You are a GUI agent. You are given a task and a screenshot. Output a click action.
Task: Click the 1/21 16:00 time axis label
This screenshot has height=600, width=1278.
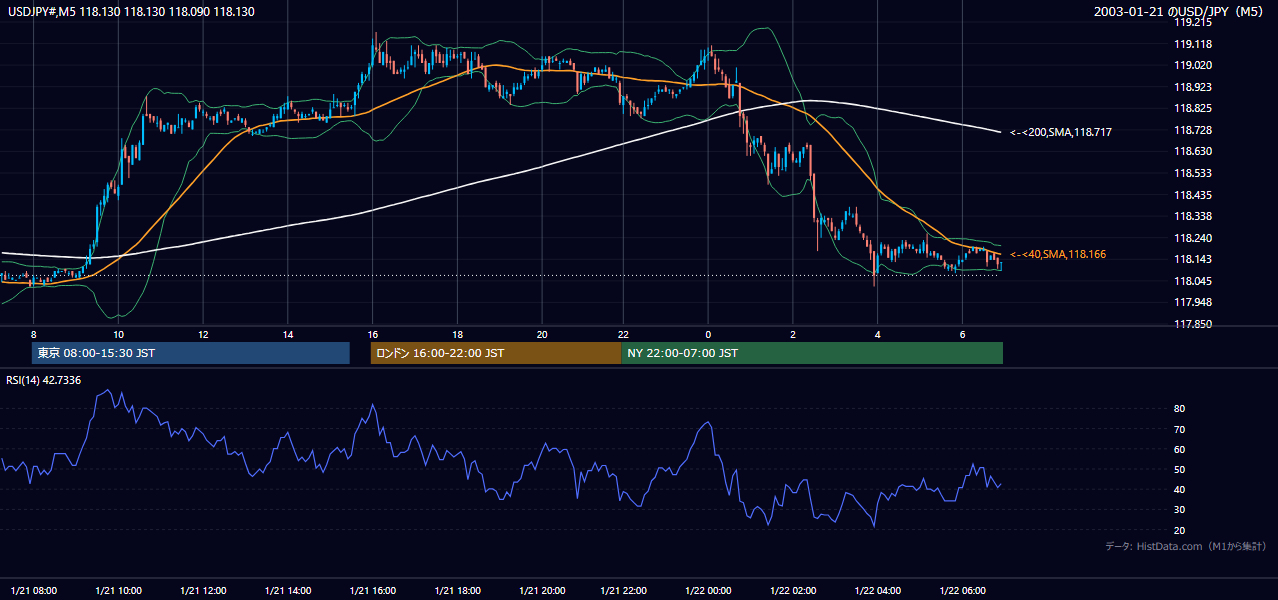pos(372,590)
